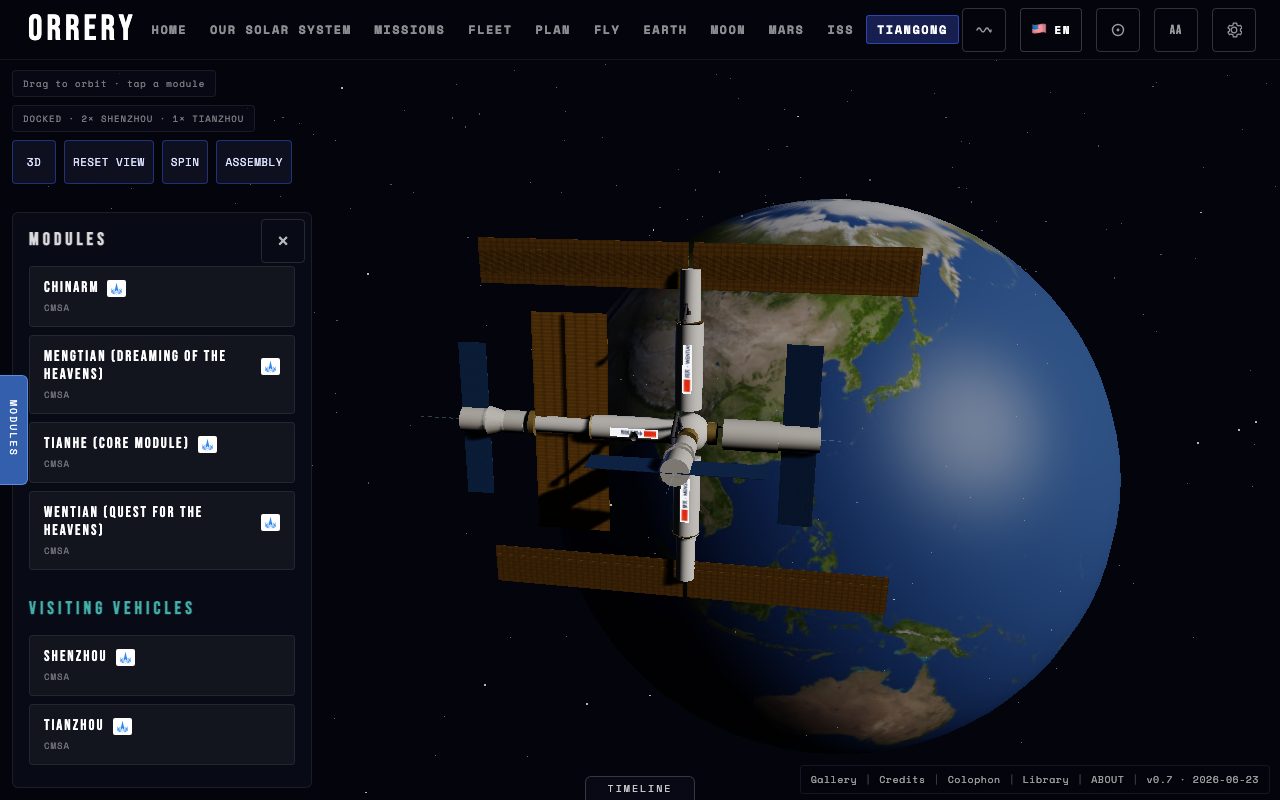Click the ORRERY logo

point(81,29)
